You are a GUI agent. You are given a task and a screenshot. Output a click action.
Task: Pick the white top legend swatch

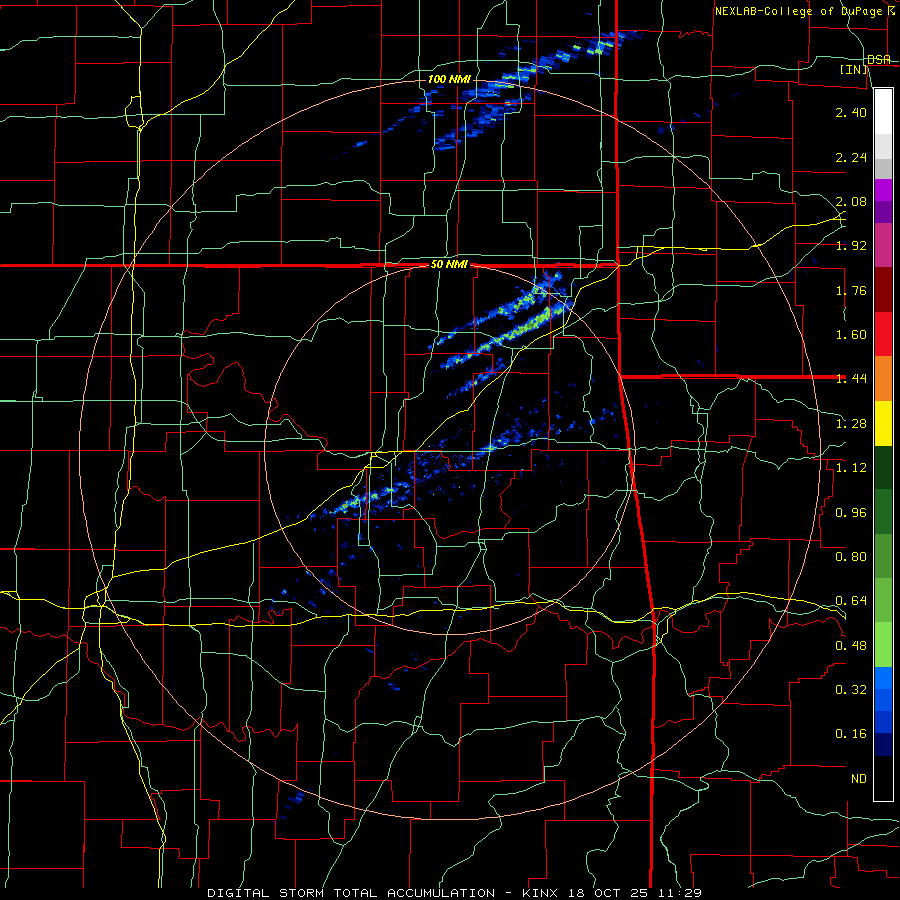click(x=883, y=112)
